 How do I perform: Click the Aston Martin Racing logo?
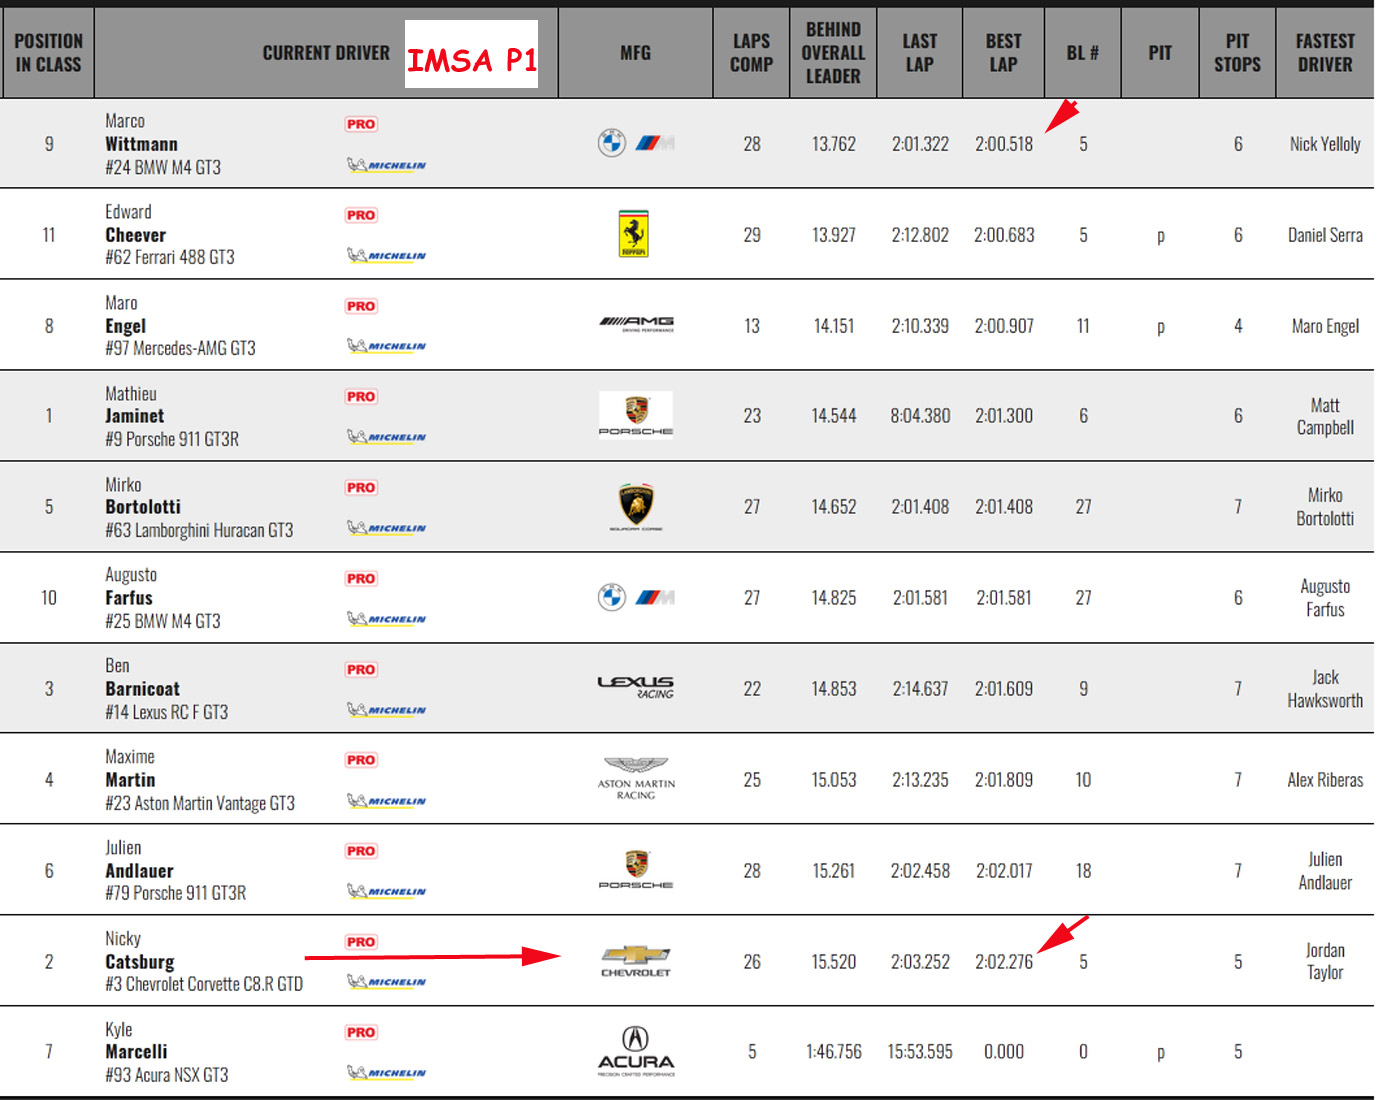(636, 778)
